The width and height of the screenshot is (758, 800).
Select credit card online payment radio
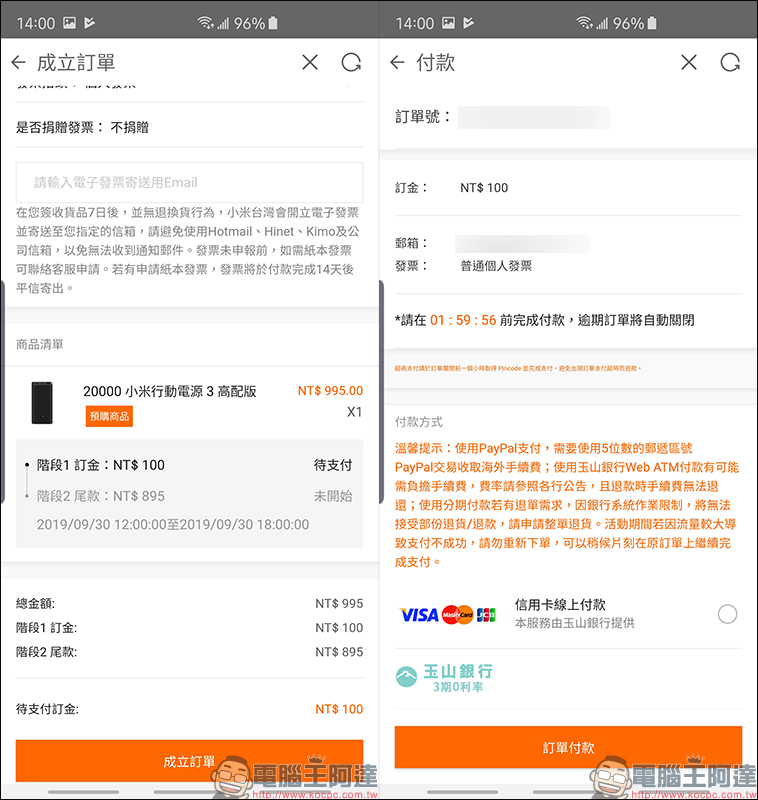727,614
